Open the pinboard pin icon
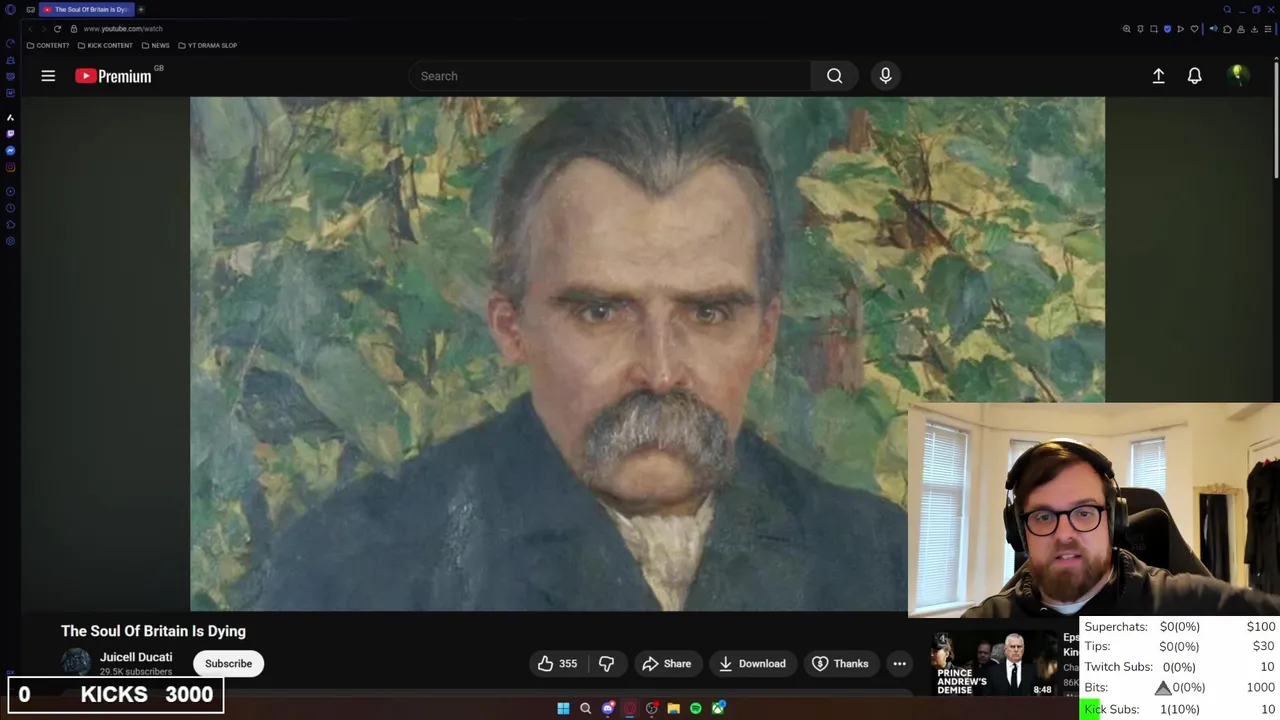The height and width of the screenshot is (720, 1280). coord(1140,29)
